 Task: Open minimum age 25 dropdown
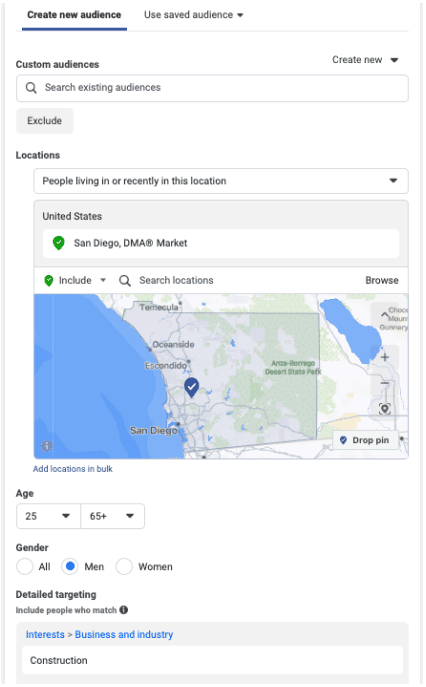[48, 516]
